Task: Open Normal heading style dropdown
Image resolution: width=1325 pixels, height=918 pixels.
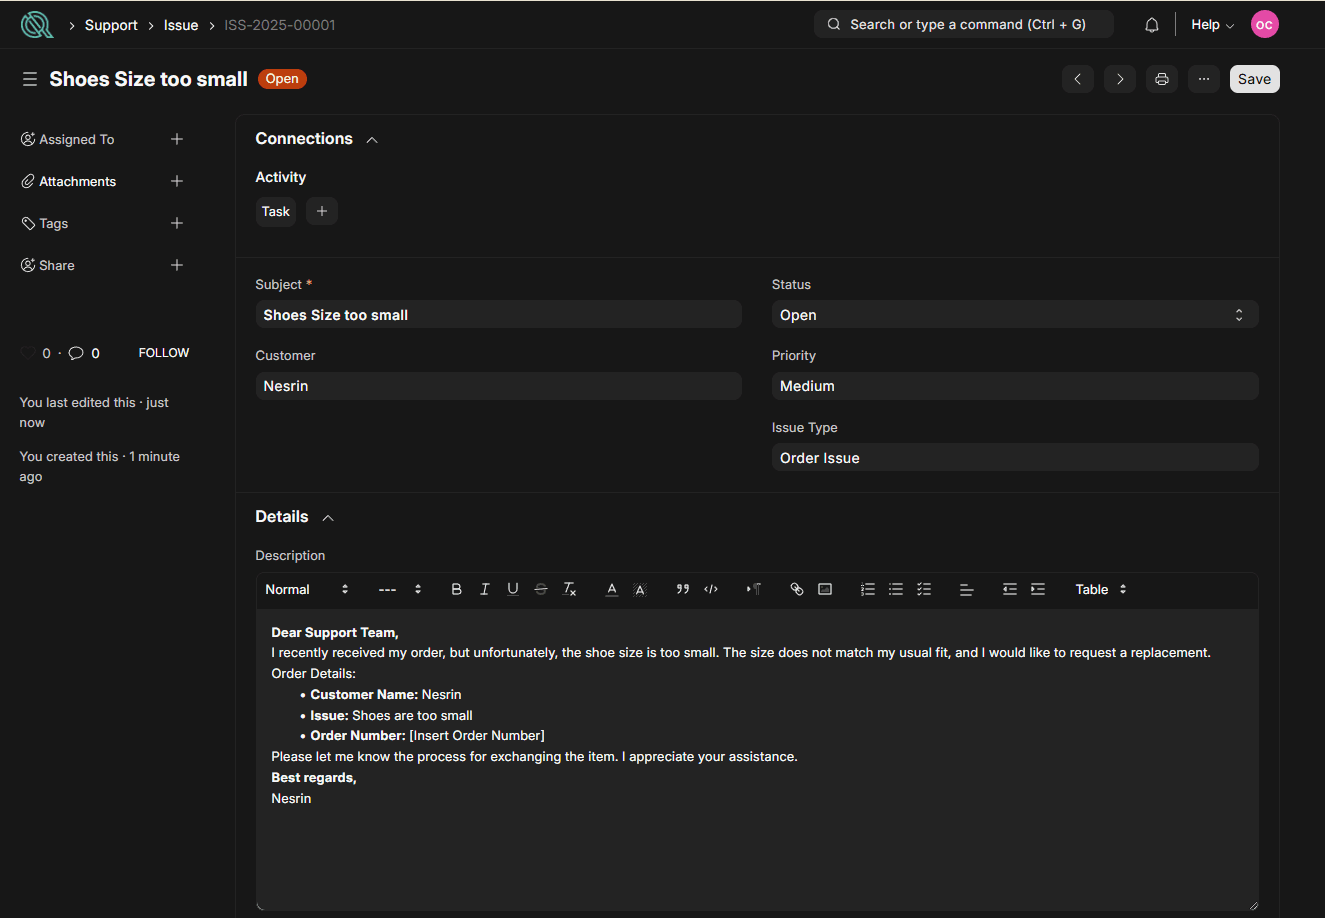Action: click(307, 589)
